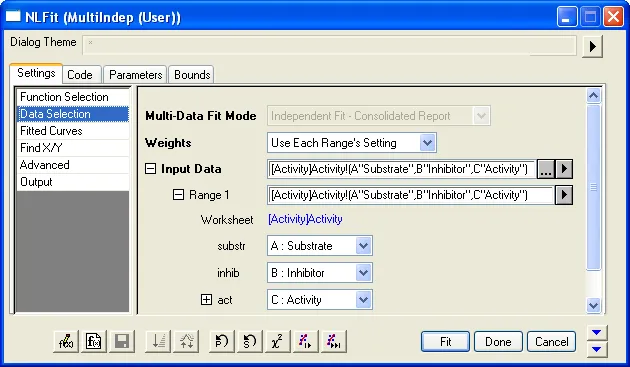This screenshot has height=367, width=630.
Task: Select Find X/Y in the list
Action: click(x=73, y=148)
